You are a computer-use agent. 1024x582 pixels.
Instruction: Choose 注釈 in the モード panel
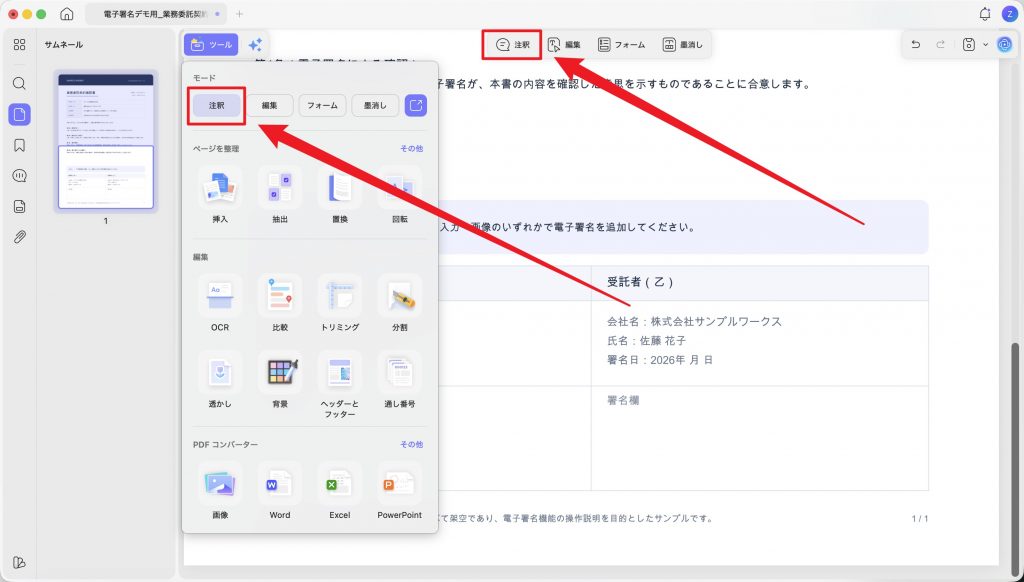(x=217, y=105)
